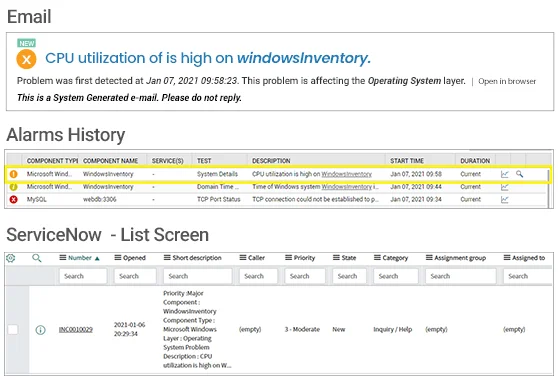Click the Search field under Short description

coord(198,276)
